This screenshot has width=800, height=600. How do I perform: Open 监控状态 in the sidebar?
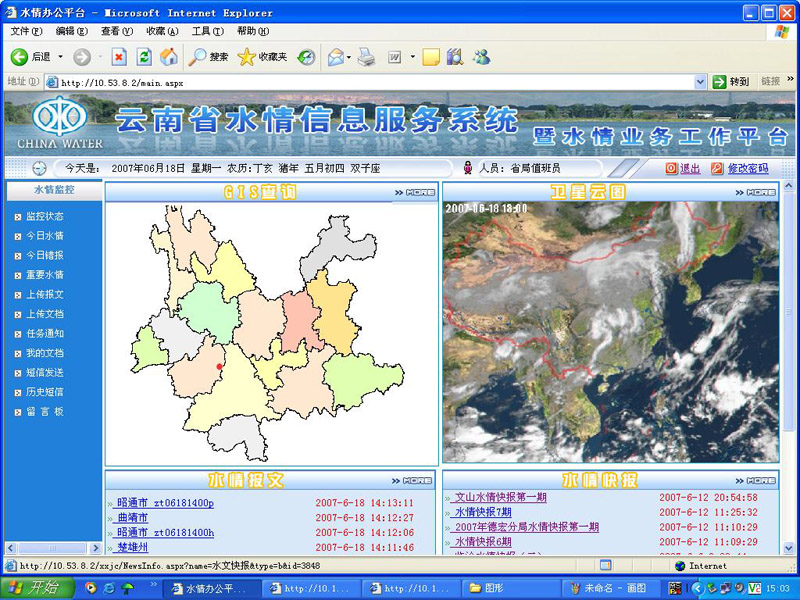point(45,216)
